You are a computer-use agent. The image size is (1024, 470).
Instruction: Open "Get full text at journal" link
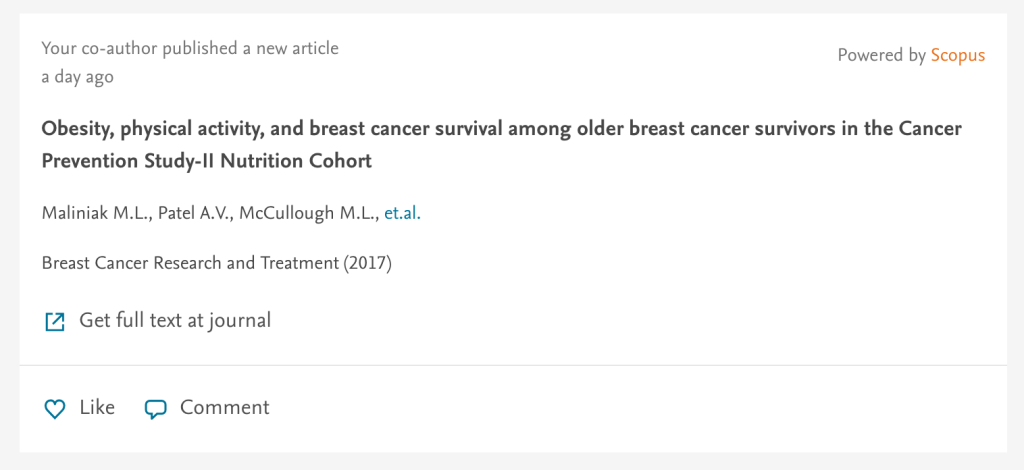click(175, 320)
